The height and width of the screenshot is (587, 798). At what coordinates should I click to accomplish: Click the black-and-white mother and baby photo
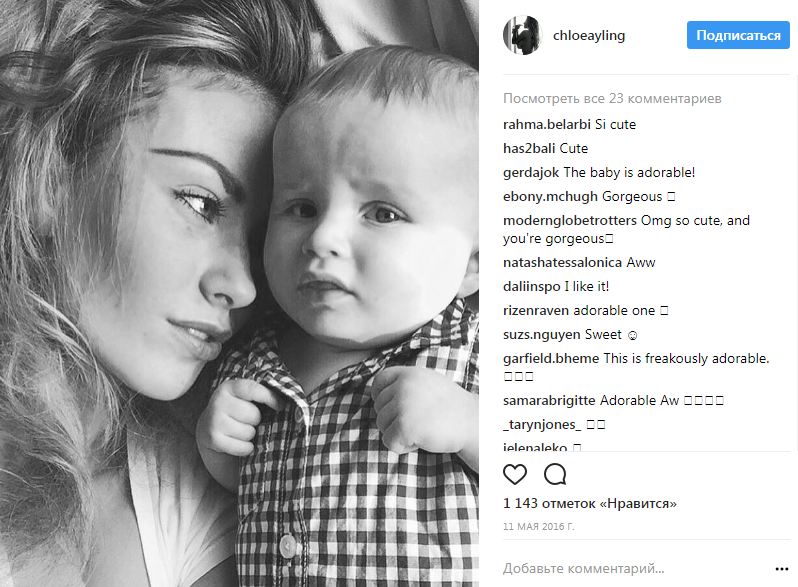pos(239,293)
